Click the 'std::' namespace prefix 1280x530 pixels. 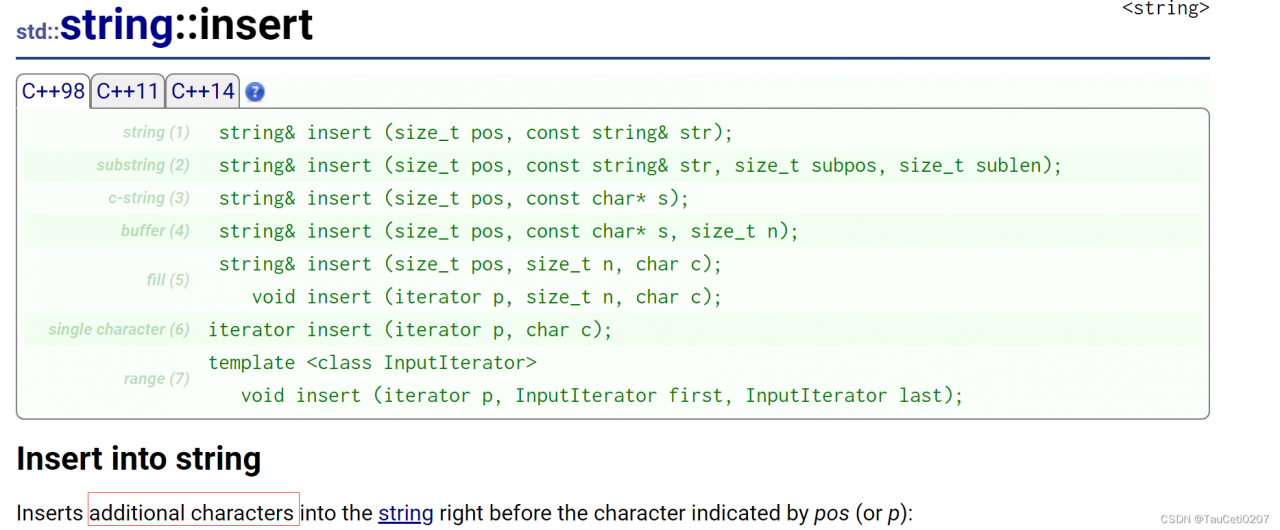37,32
